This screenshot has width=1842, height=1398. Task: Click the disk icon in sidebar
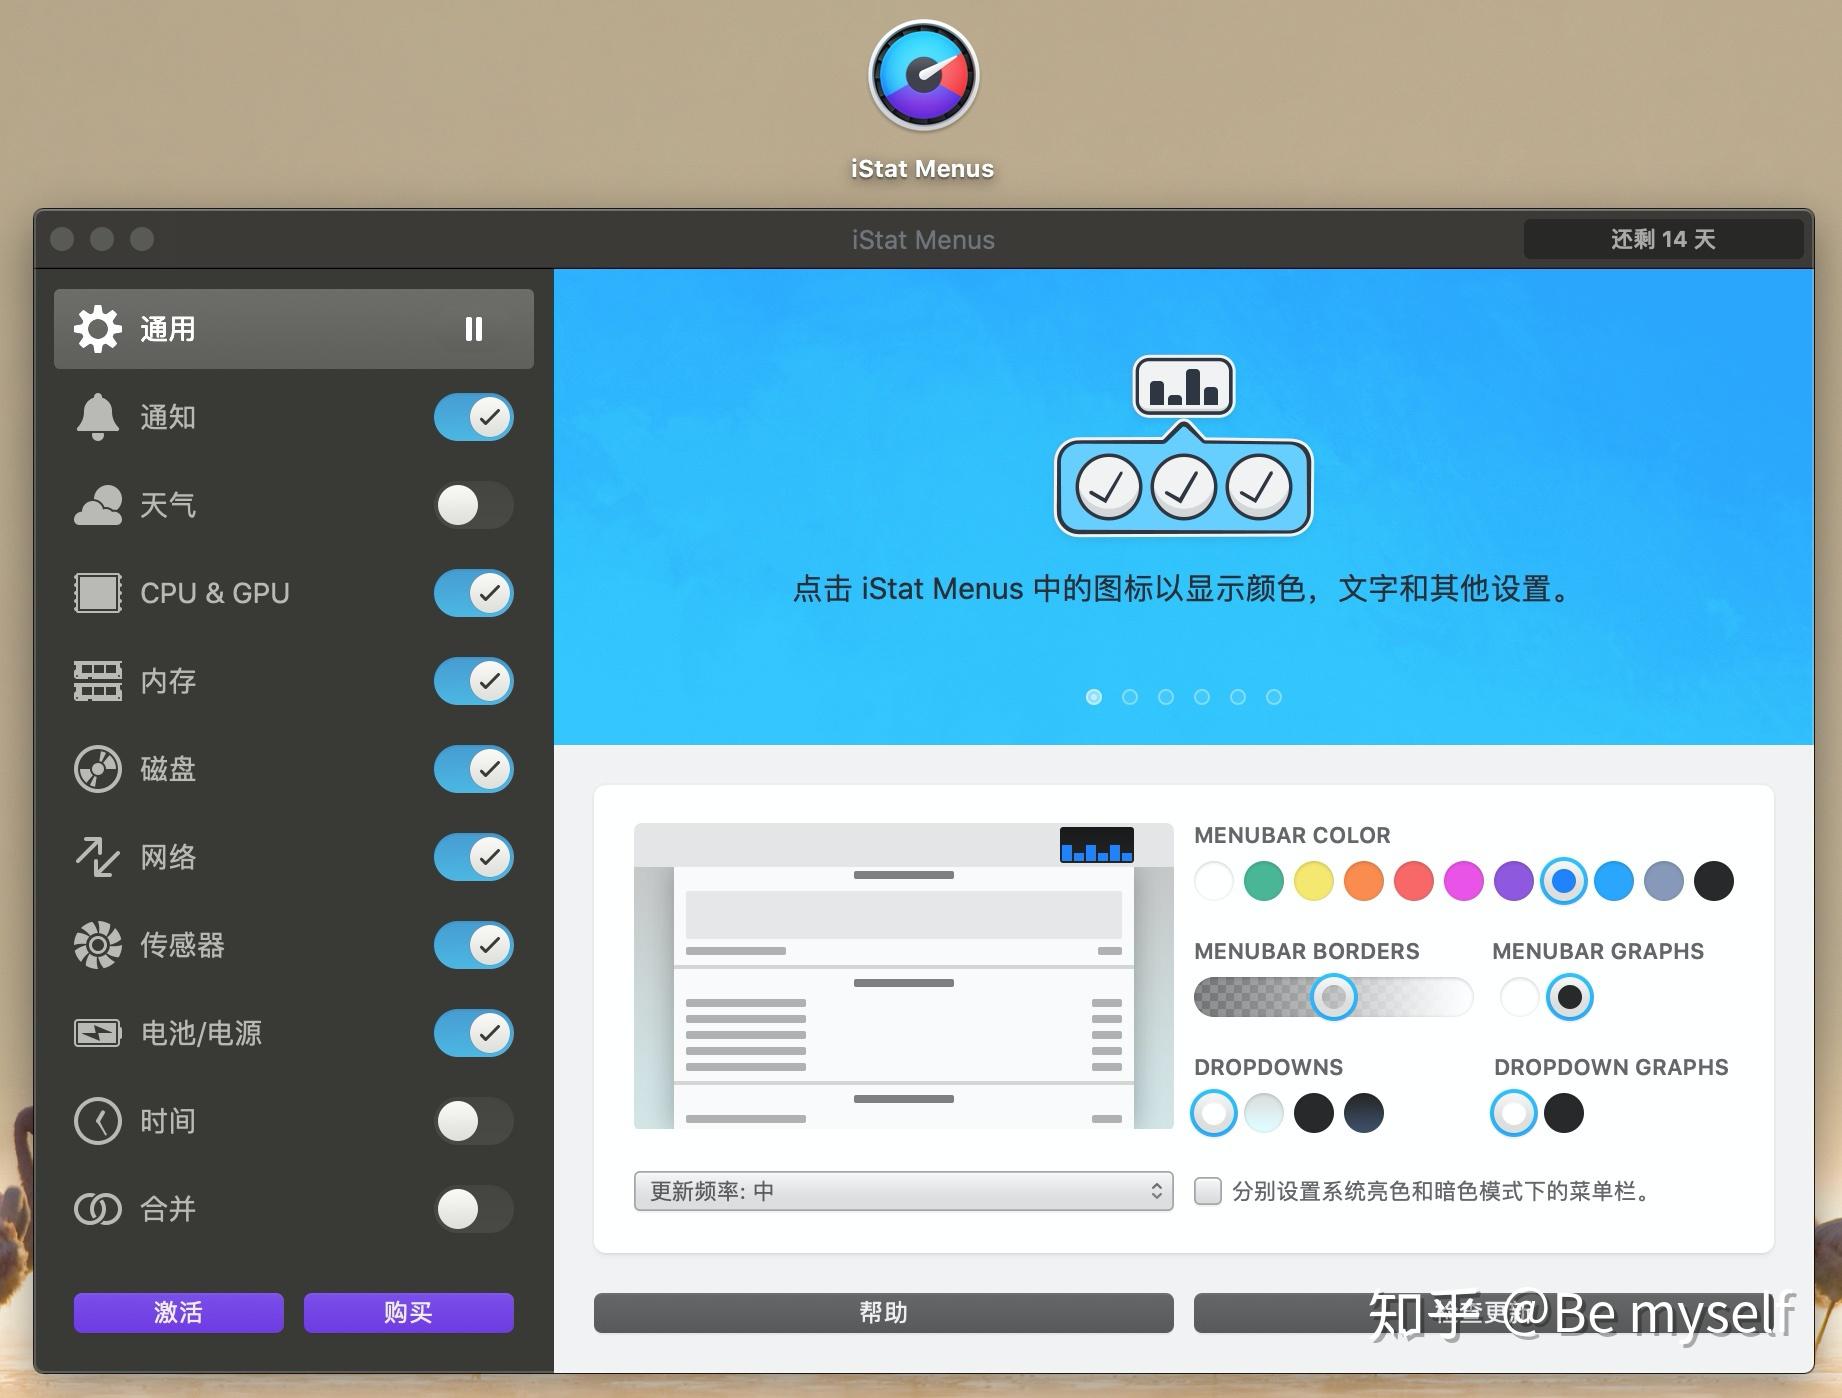[x=98, y=769]
